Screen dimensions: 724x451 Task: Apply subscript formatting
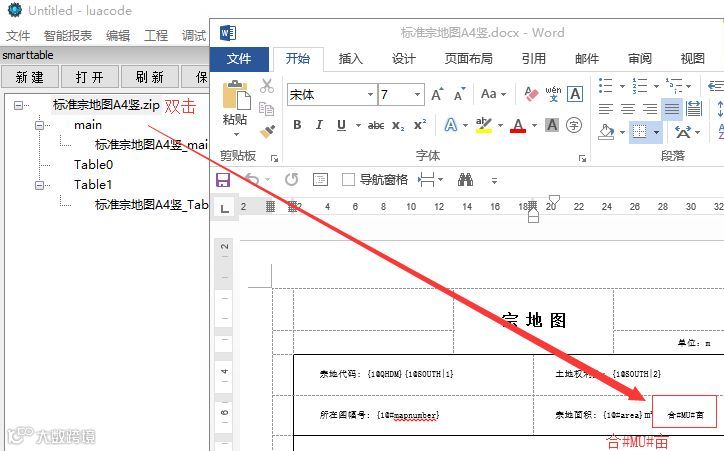[x=398, y=126]
